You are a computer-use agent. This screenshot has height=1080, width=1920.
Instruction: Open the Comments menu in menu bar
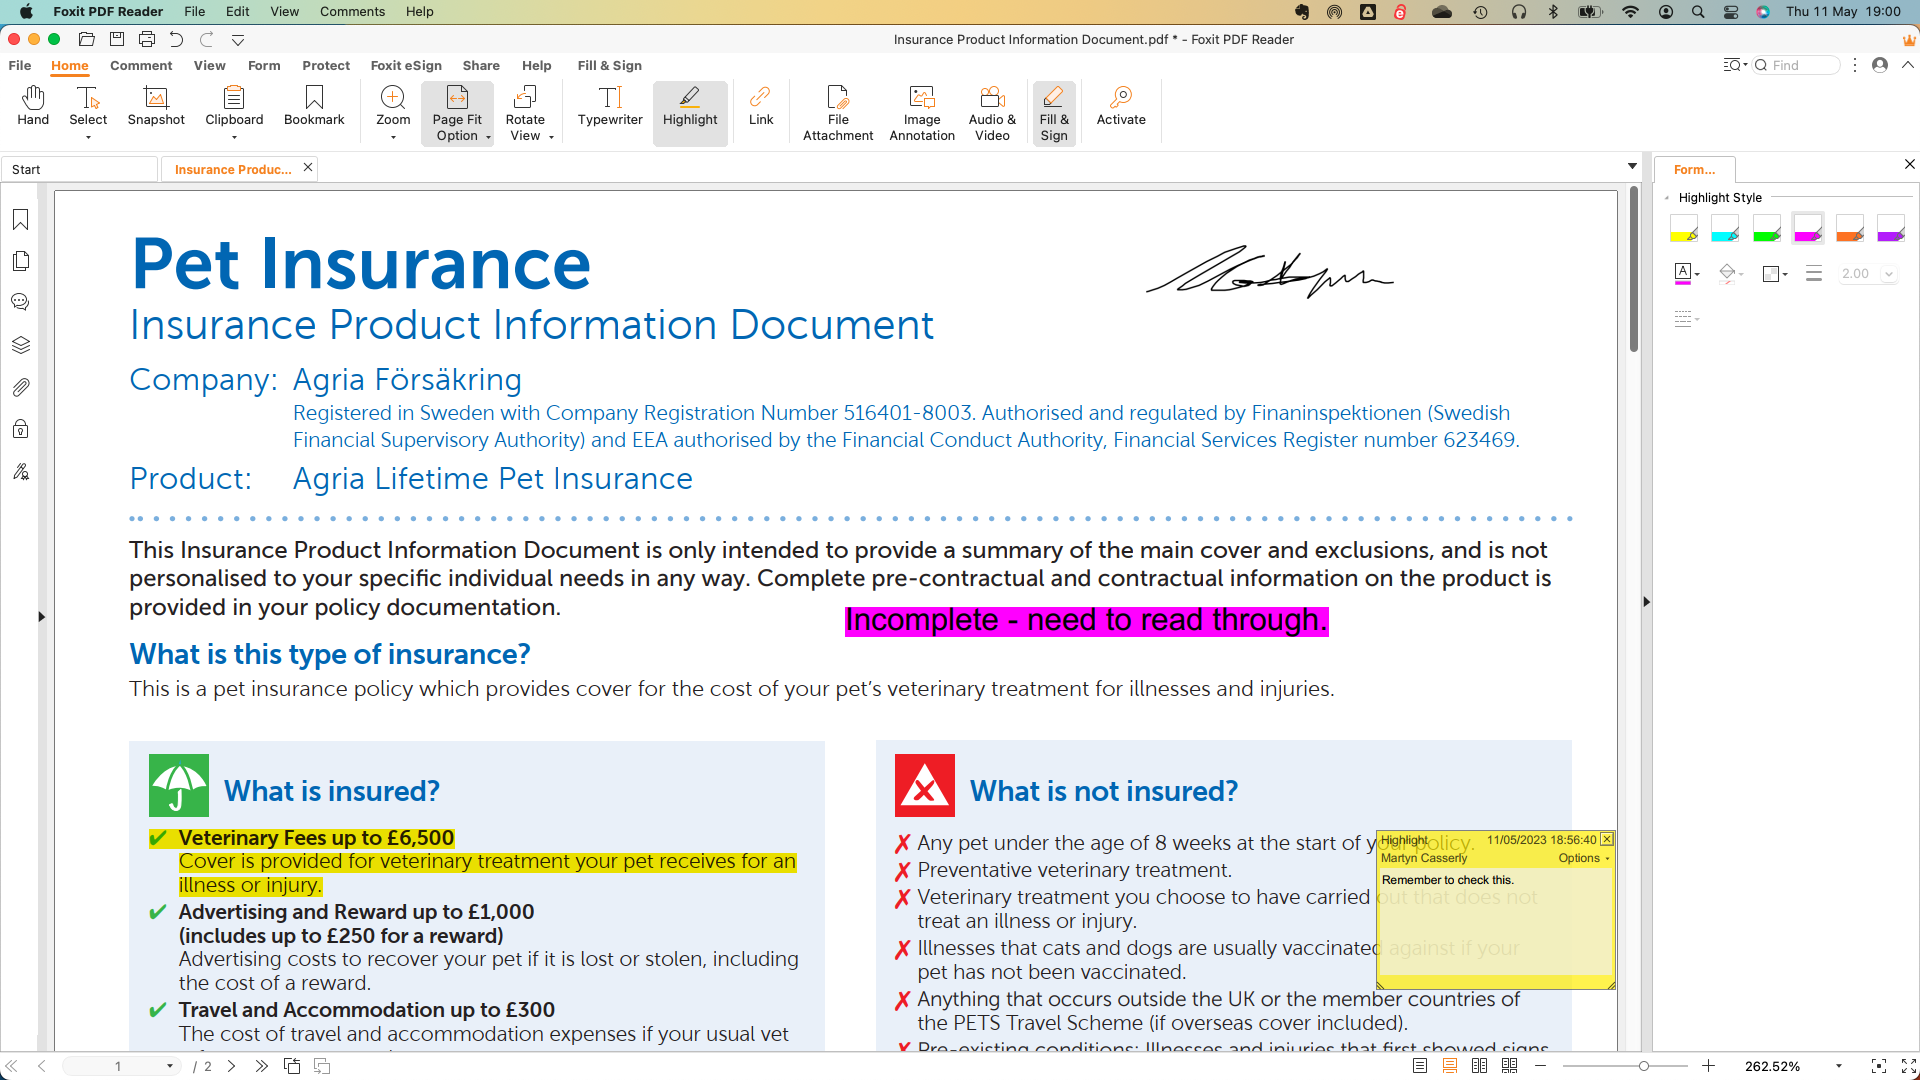pos(352,12)
